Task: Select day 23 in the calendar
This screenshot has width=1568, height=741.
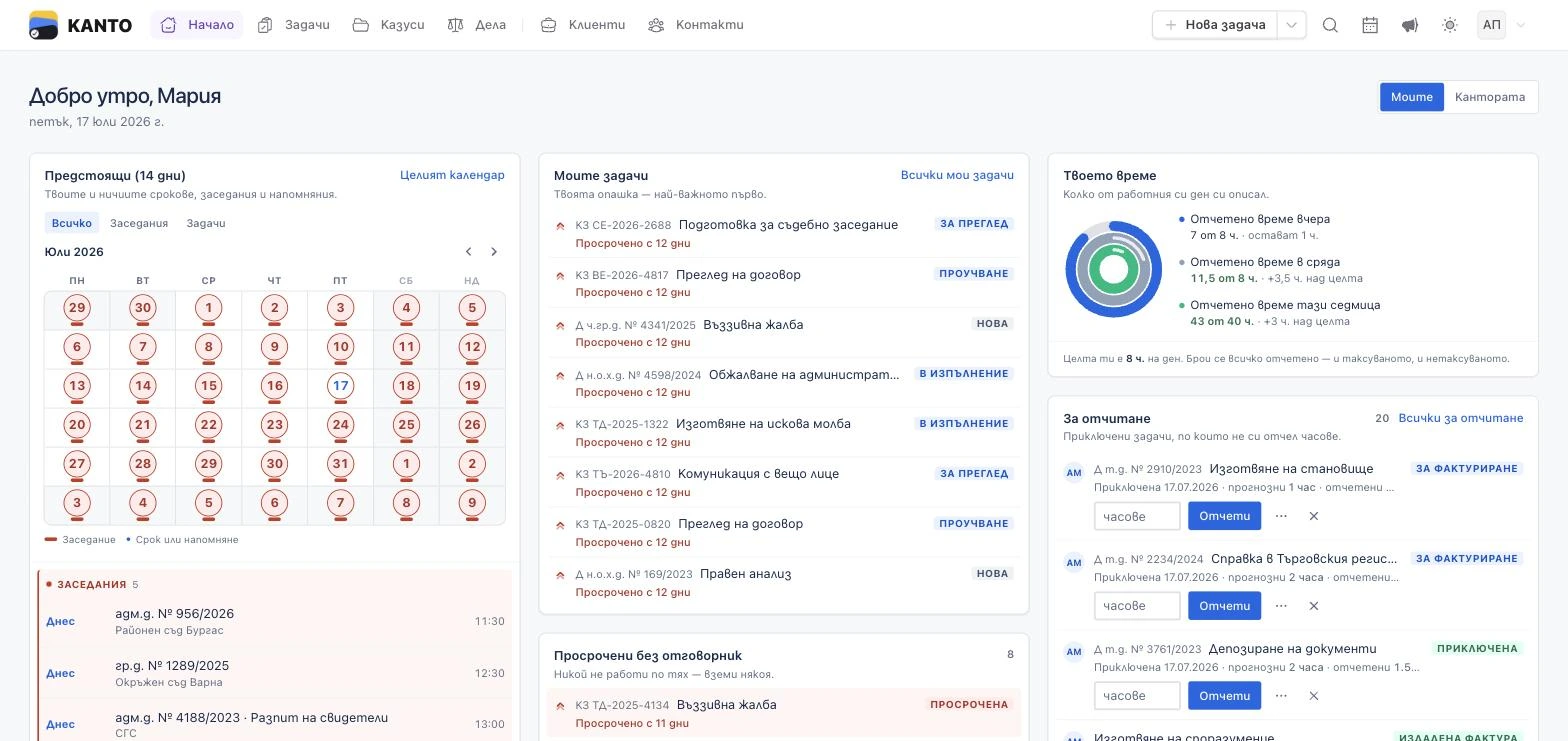Action: click(x=274, y=425)
